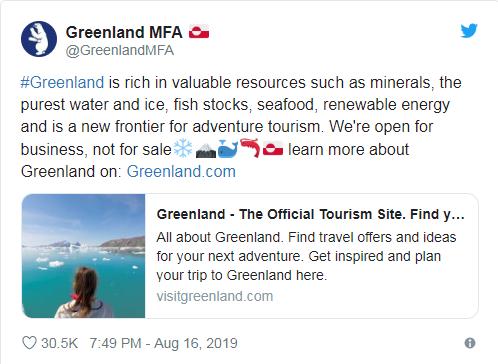The image size is (498, 364).
Task: Open the @GreenlandMFA handle
Action: 120,50
